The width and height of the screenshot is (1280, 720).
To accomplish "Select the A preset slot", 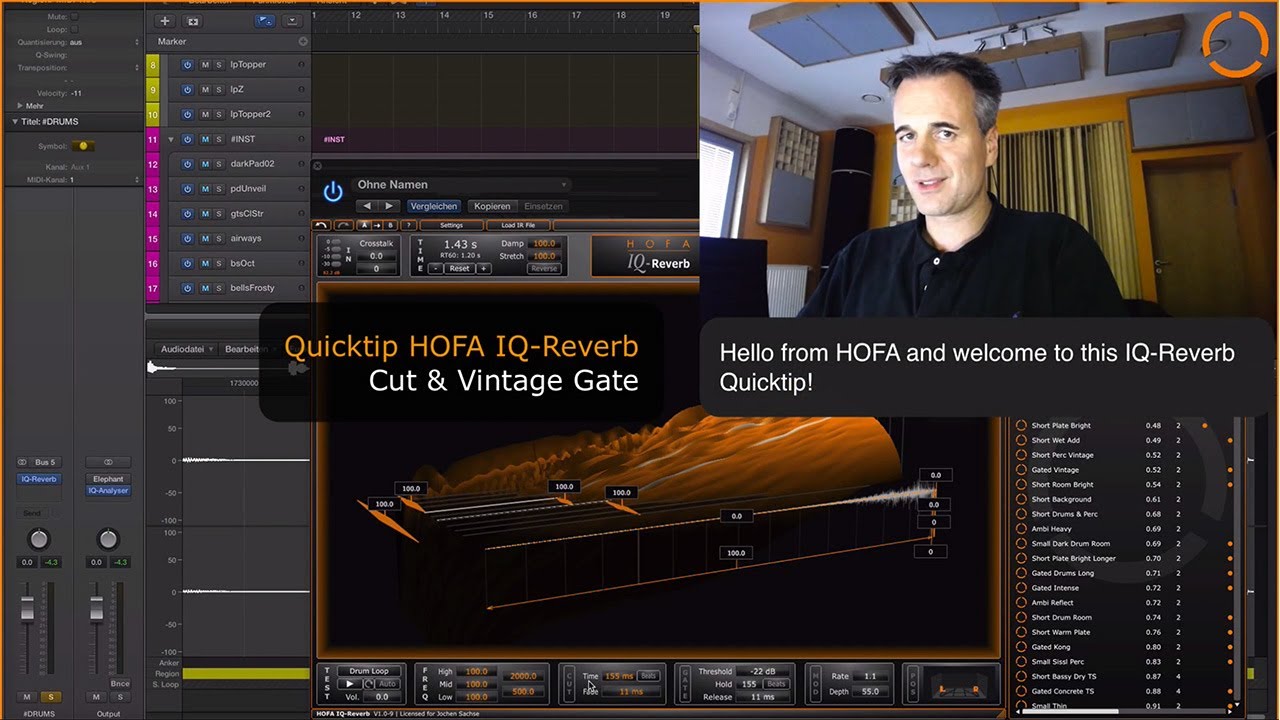I will (x=363, y=225).
